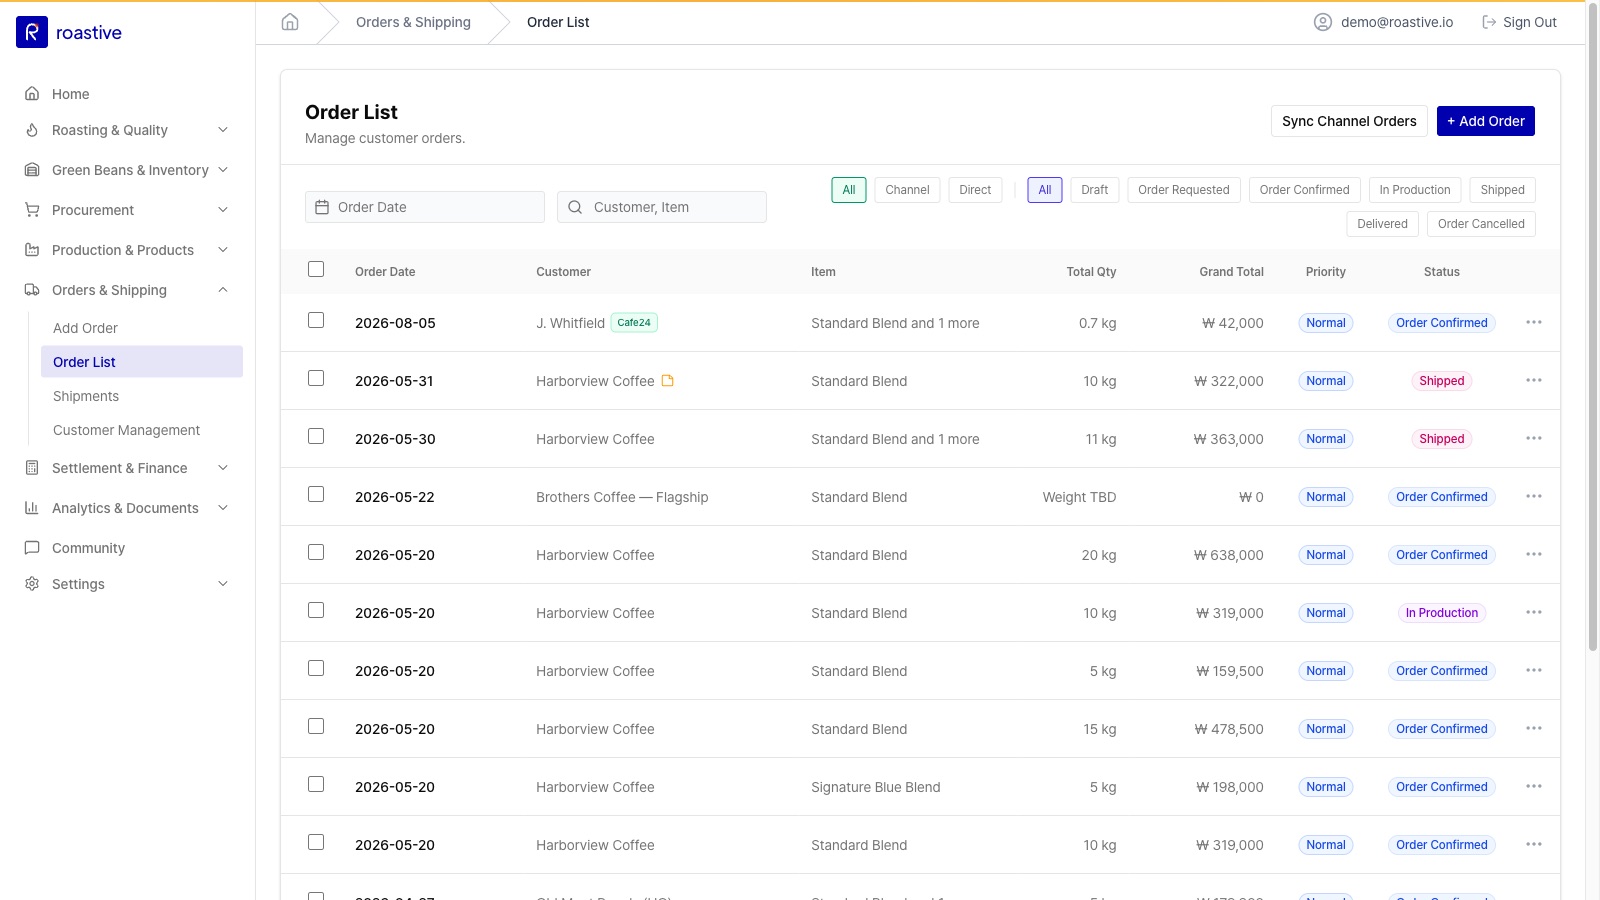The height and width of the screenshot is (900, 1600).
Task: Click the + Add Order button
Action: [x=1486, y=121]
